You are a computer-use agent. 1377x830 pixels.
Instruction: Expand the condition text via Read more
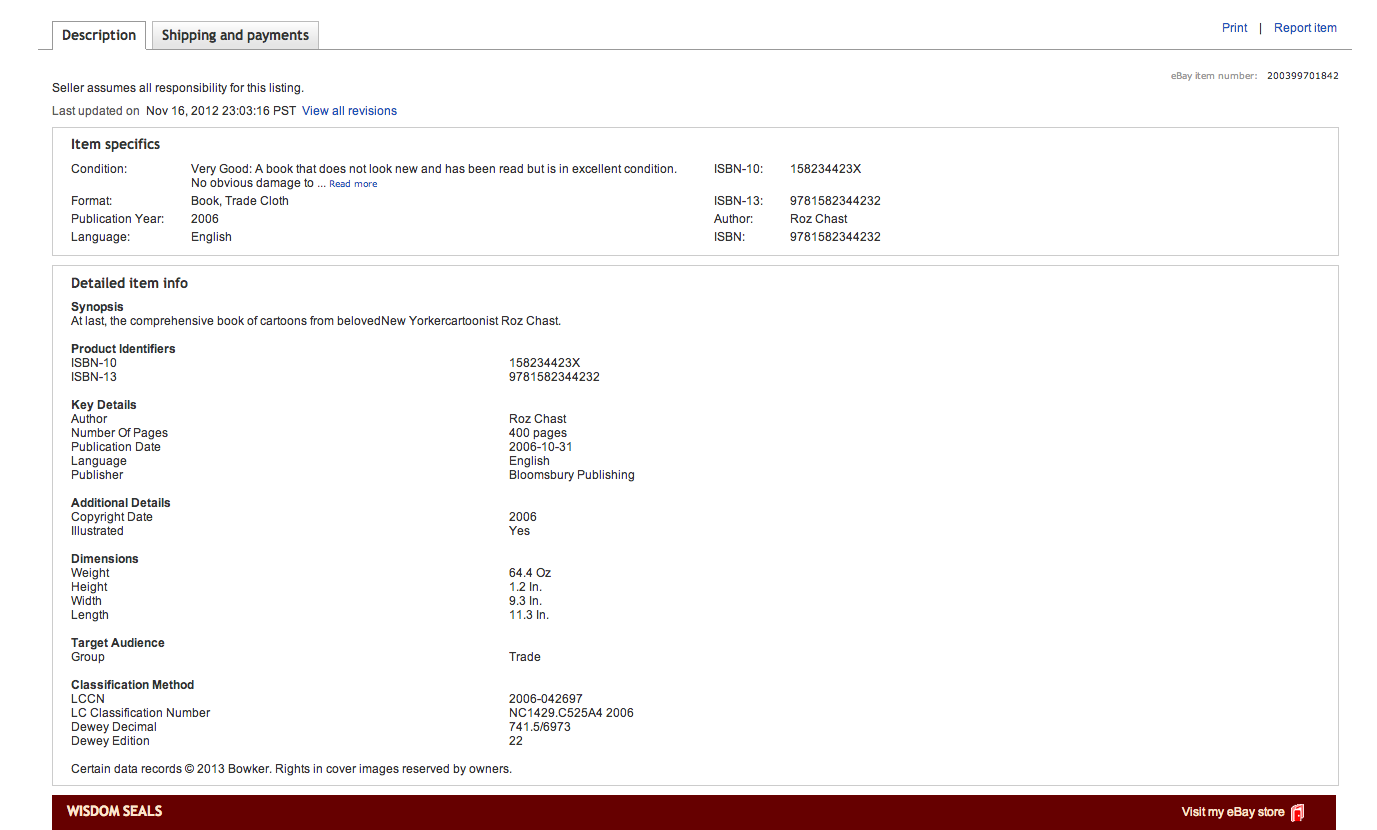[353, 184]
